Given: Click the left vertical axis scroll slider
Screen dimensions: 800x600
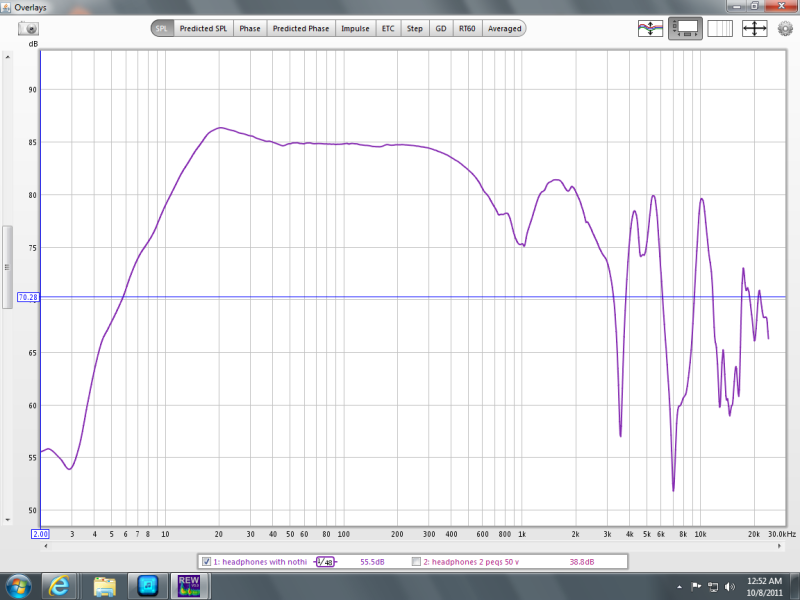Looking at the screenshot, I should 8,267.
